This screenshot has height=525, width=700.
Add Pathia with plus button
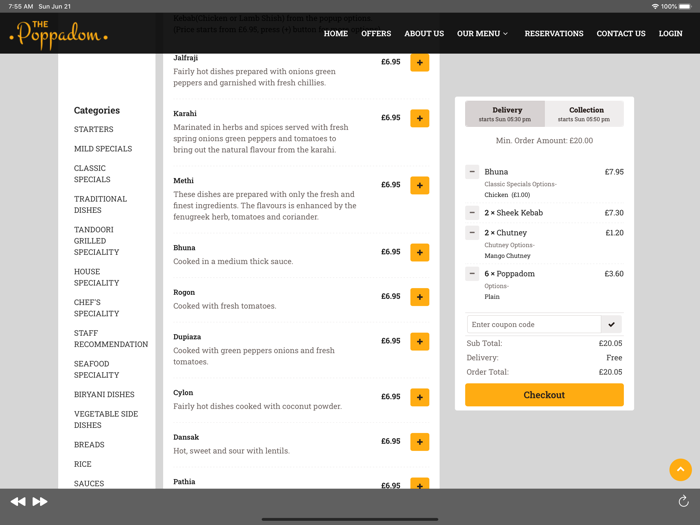pyautogui.click(x=419, y=483)
